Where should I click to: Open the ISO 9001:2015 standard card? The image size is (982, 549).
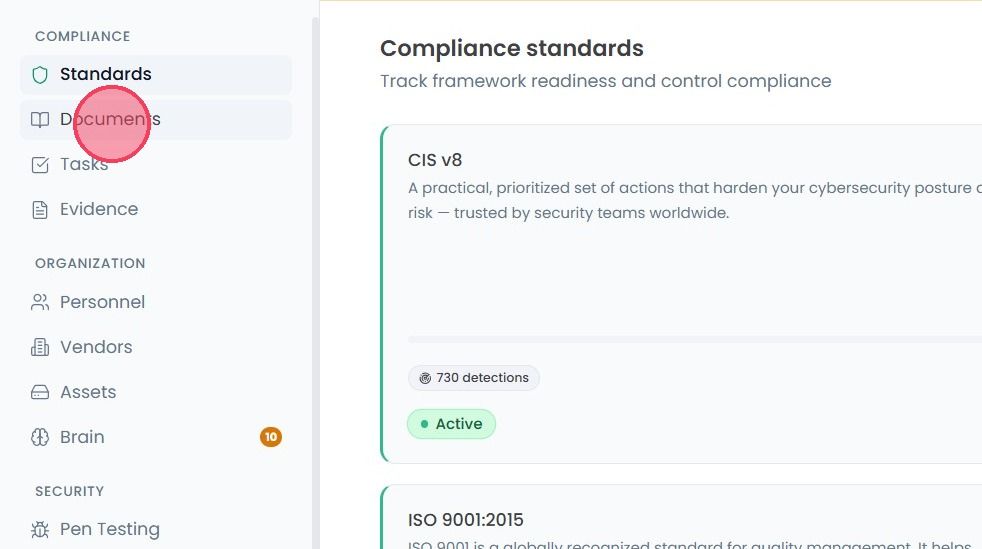(x=681, y=517)
